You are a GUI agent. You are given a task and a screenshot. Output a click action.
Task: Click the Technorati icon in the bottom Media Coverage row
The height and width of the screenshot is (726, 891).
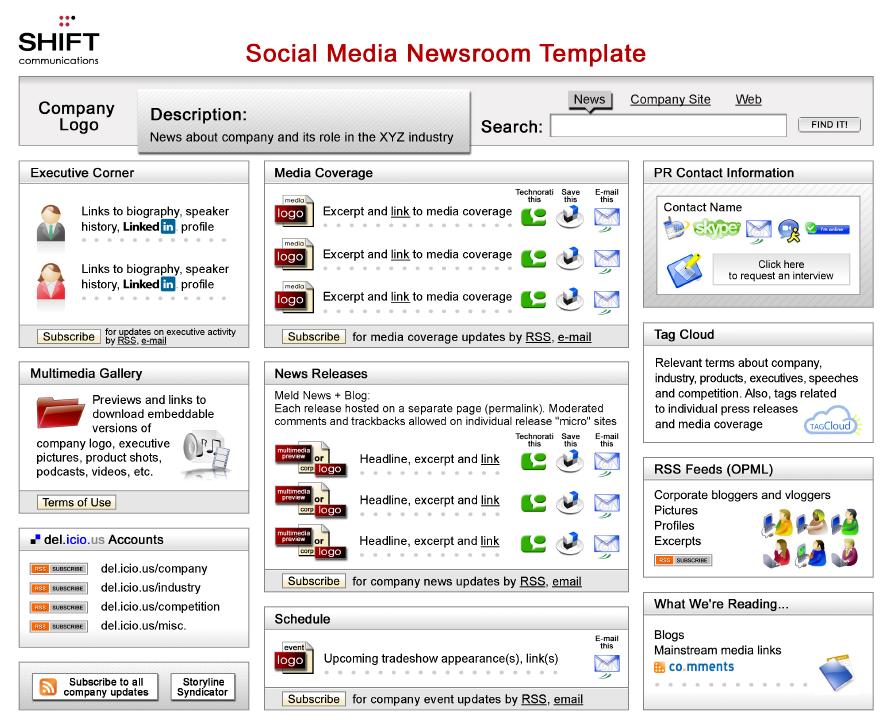(534, 299)
